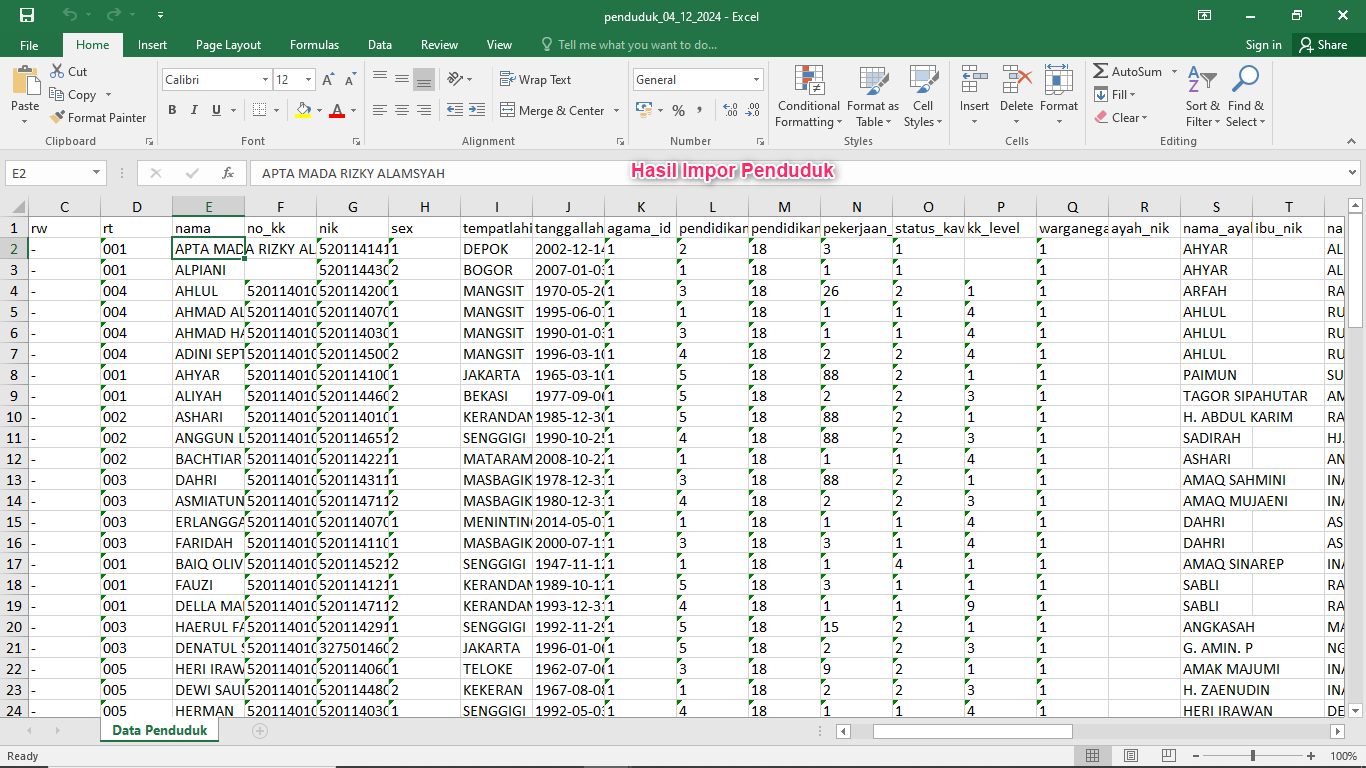The image size is (1366, 768).
Task: Open the General number format dropdown
Action: [x=757, y=79]
